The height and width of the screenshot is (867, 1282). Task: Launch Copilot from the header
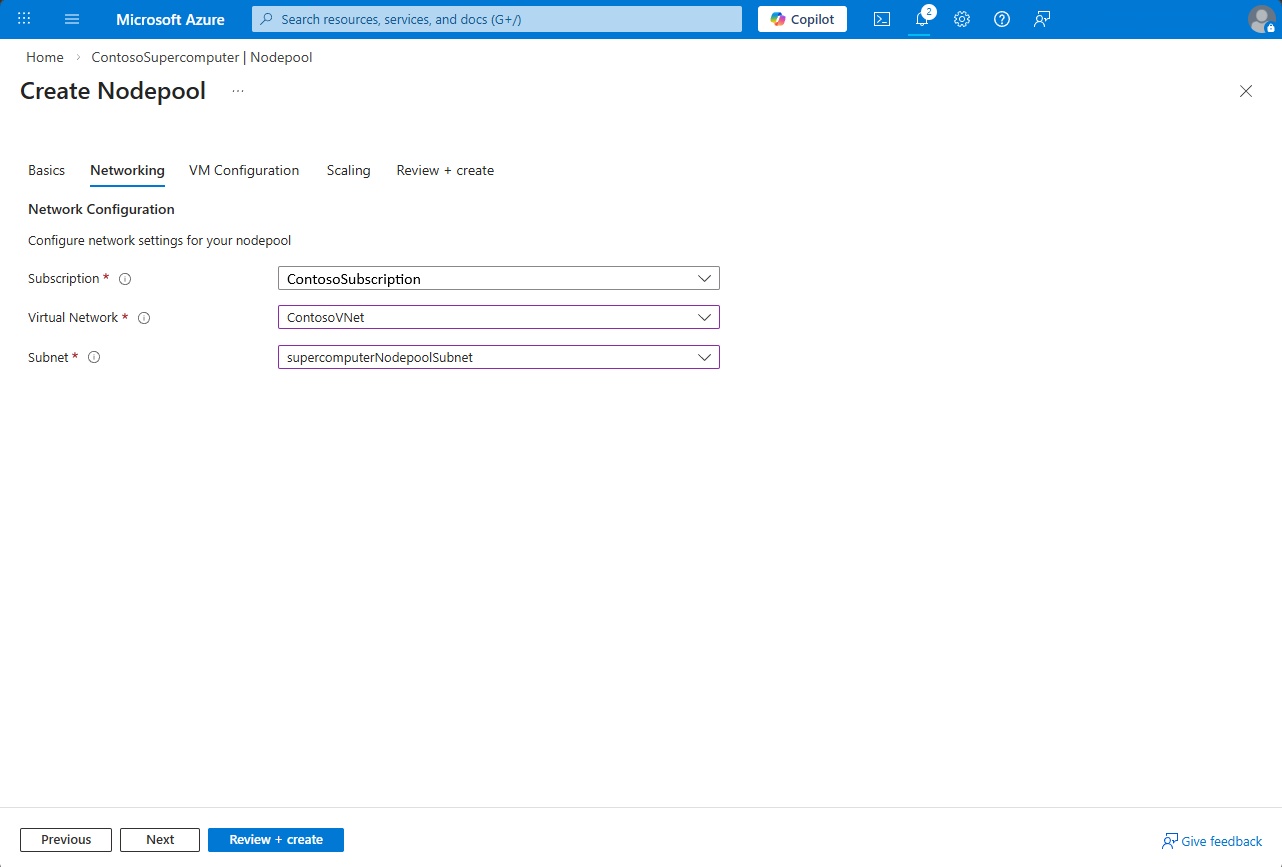click(802, 19)
